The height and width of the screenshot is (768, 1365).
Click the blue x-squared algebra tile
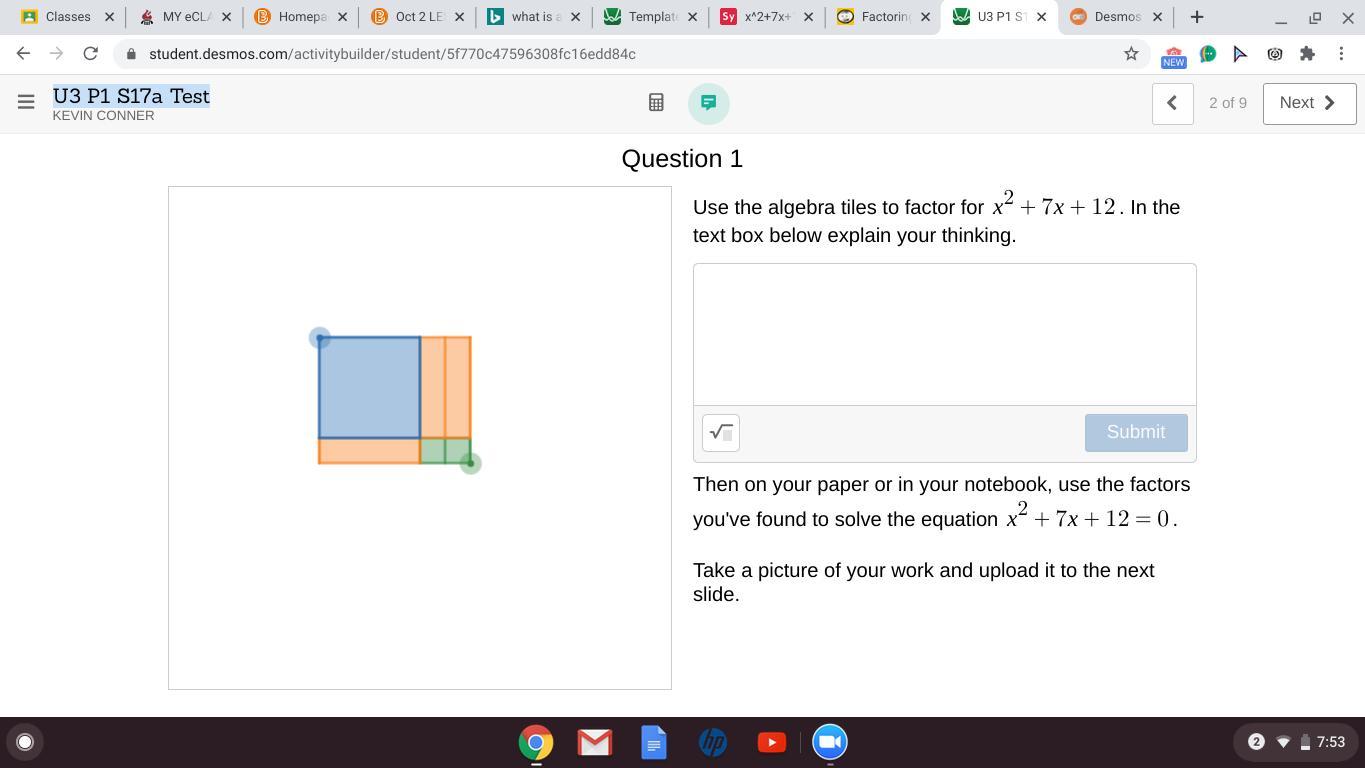coord(369,388)
